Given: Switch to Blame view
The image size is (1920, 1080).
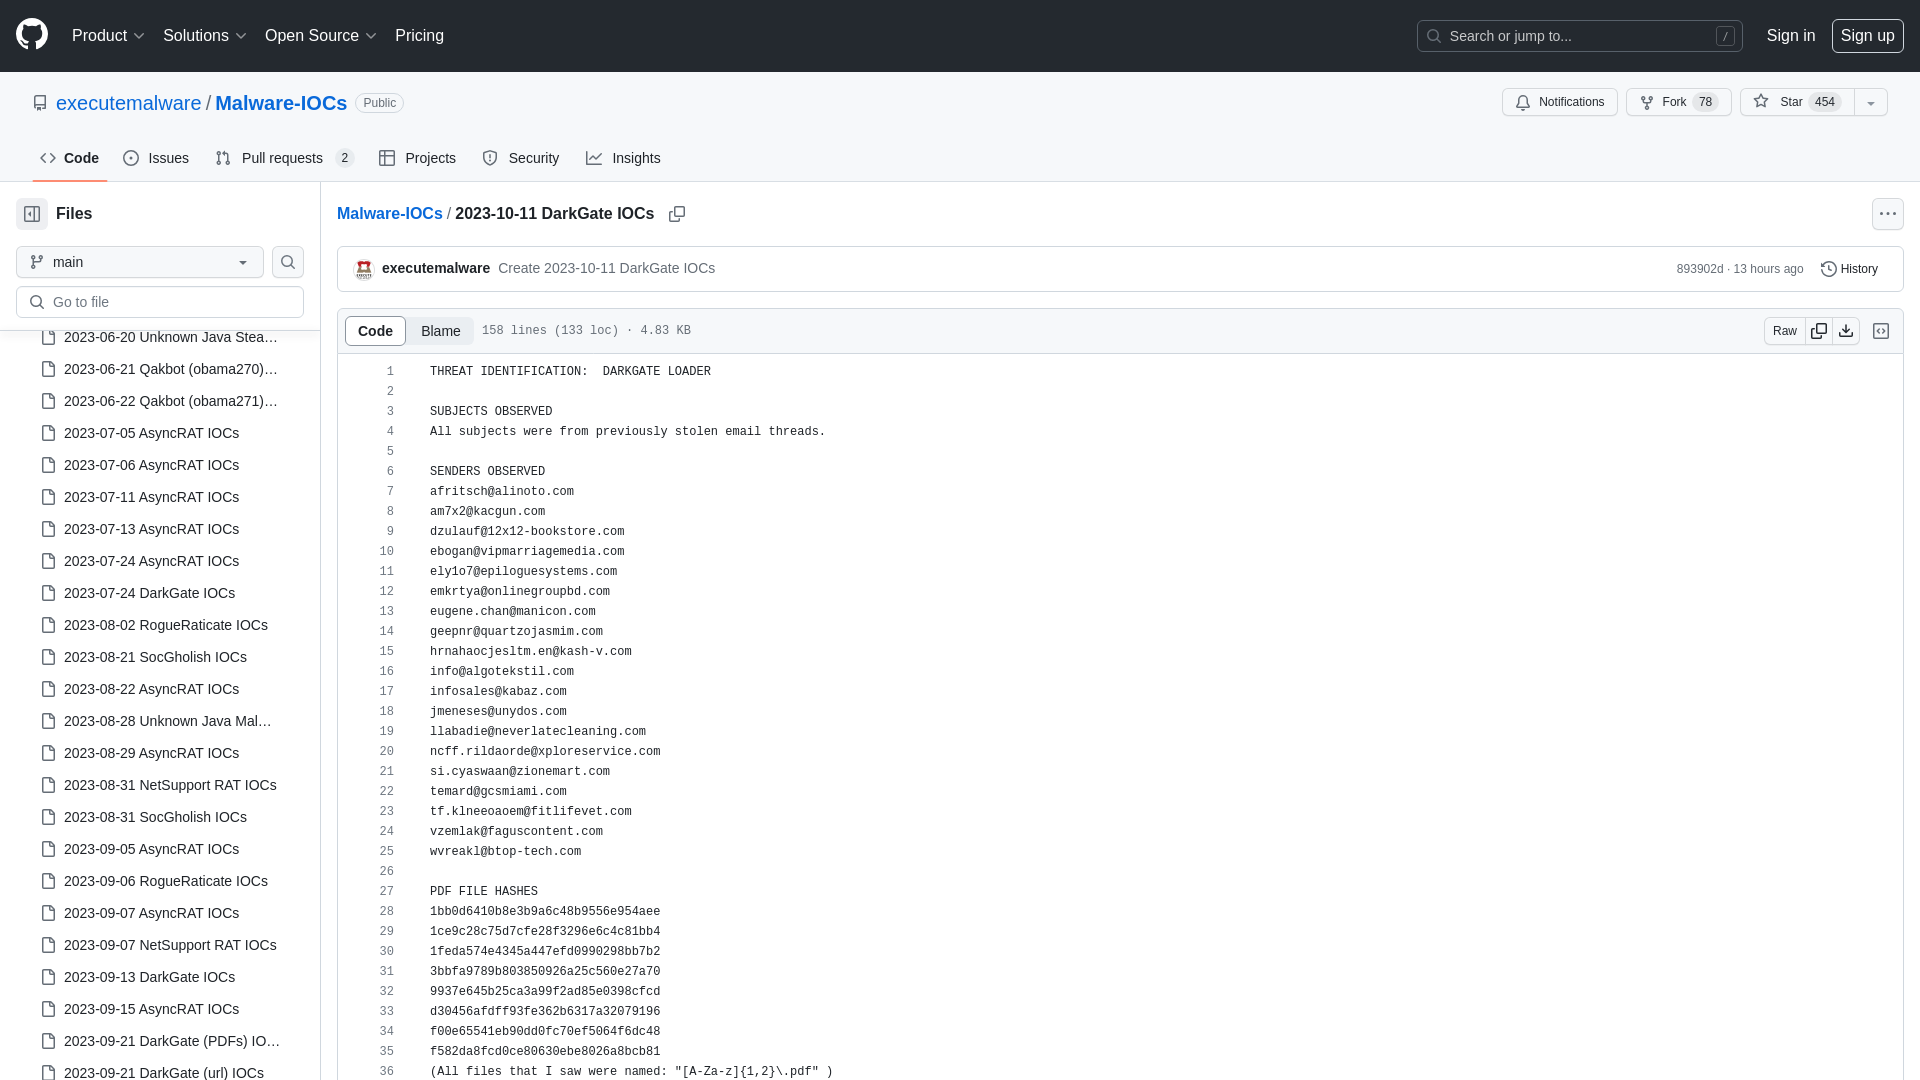Looking at the screenshot, I should [x=440, y=331].
